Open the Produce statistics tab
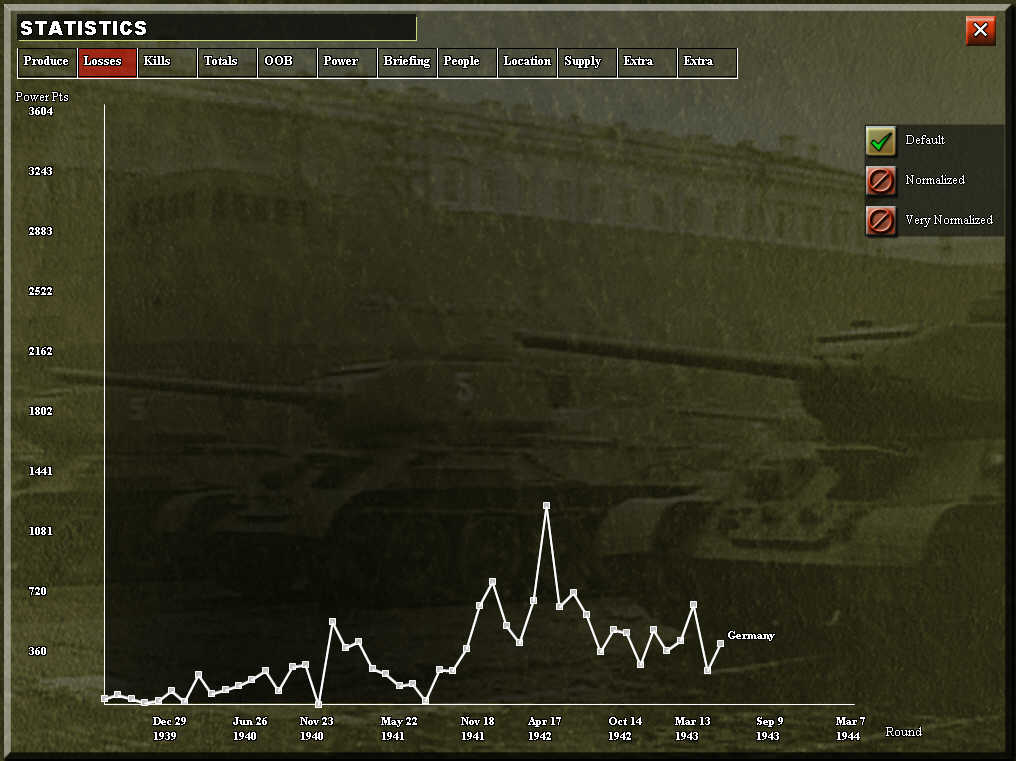This screenshot has height=761, width=1016. pyautogui.click(x=47, y=62)
